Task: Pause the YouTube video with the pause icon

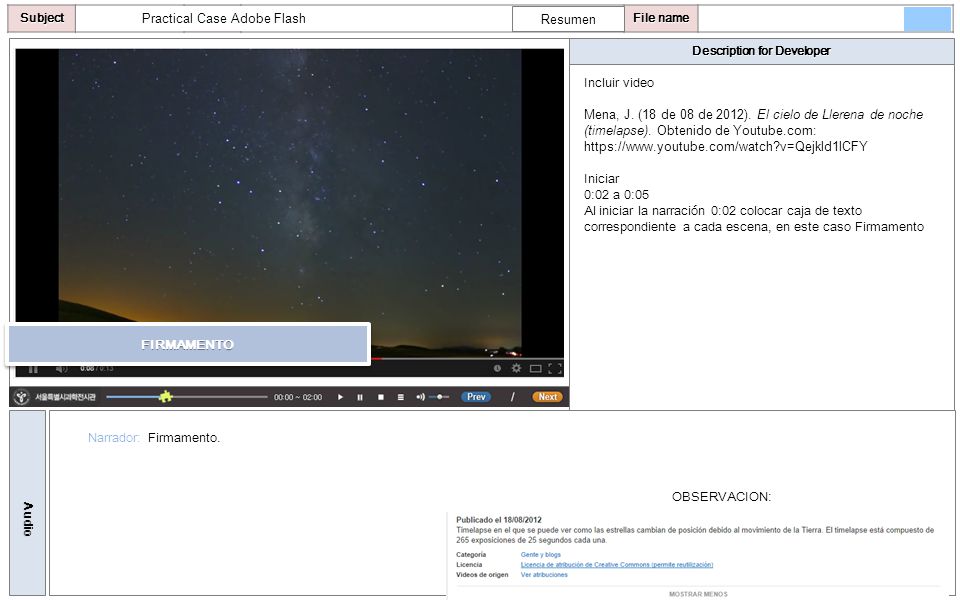Action: (33, 369)
